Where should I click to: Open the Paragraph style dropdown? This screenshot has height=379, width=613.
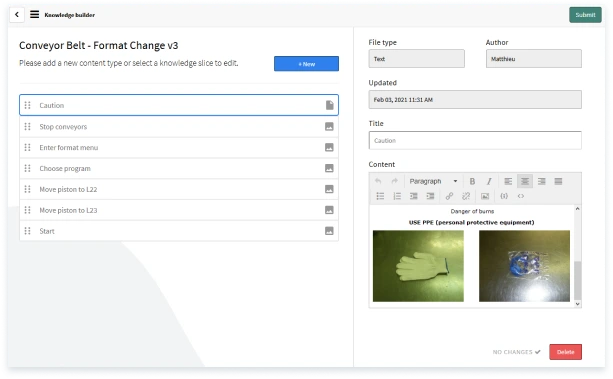click(x=433, y=181)
